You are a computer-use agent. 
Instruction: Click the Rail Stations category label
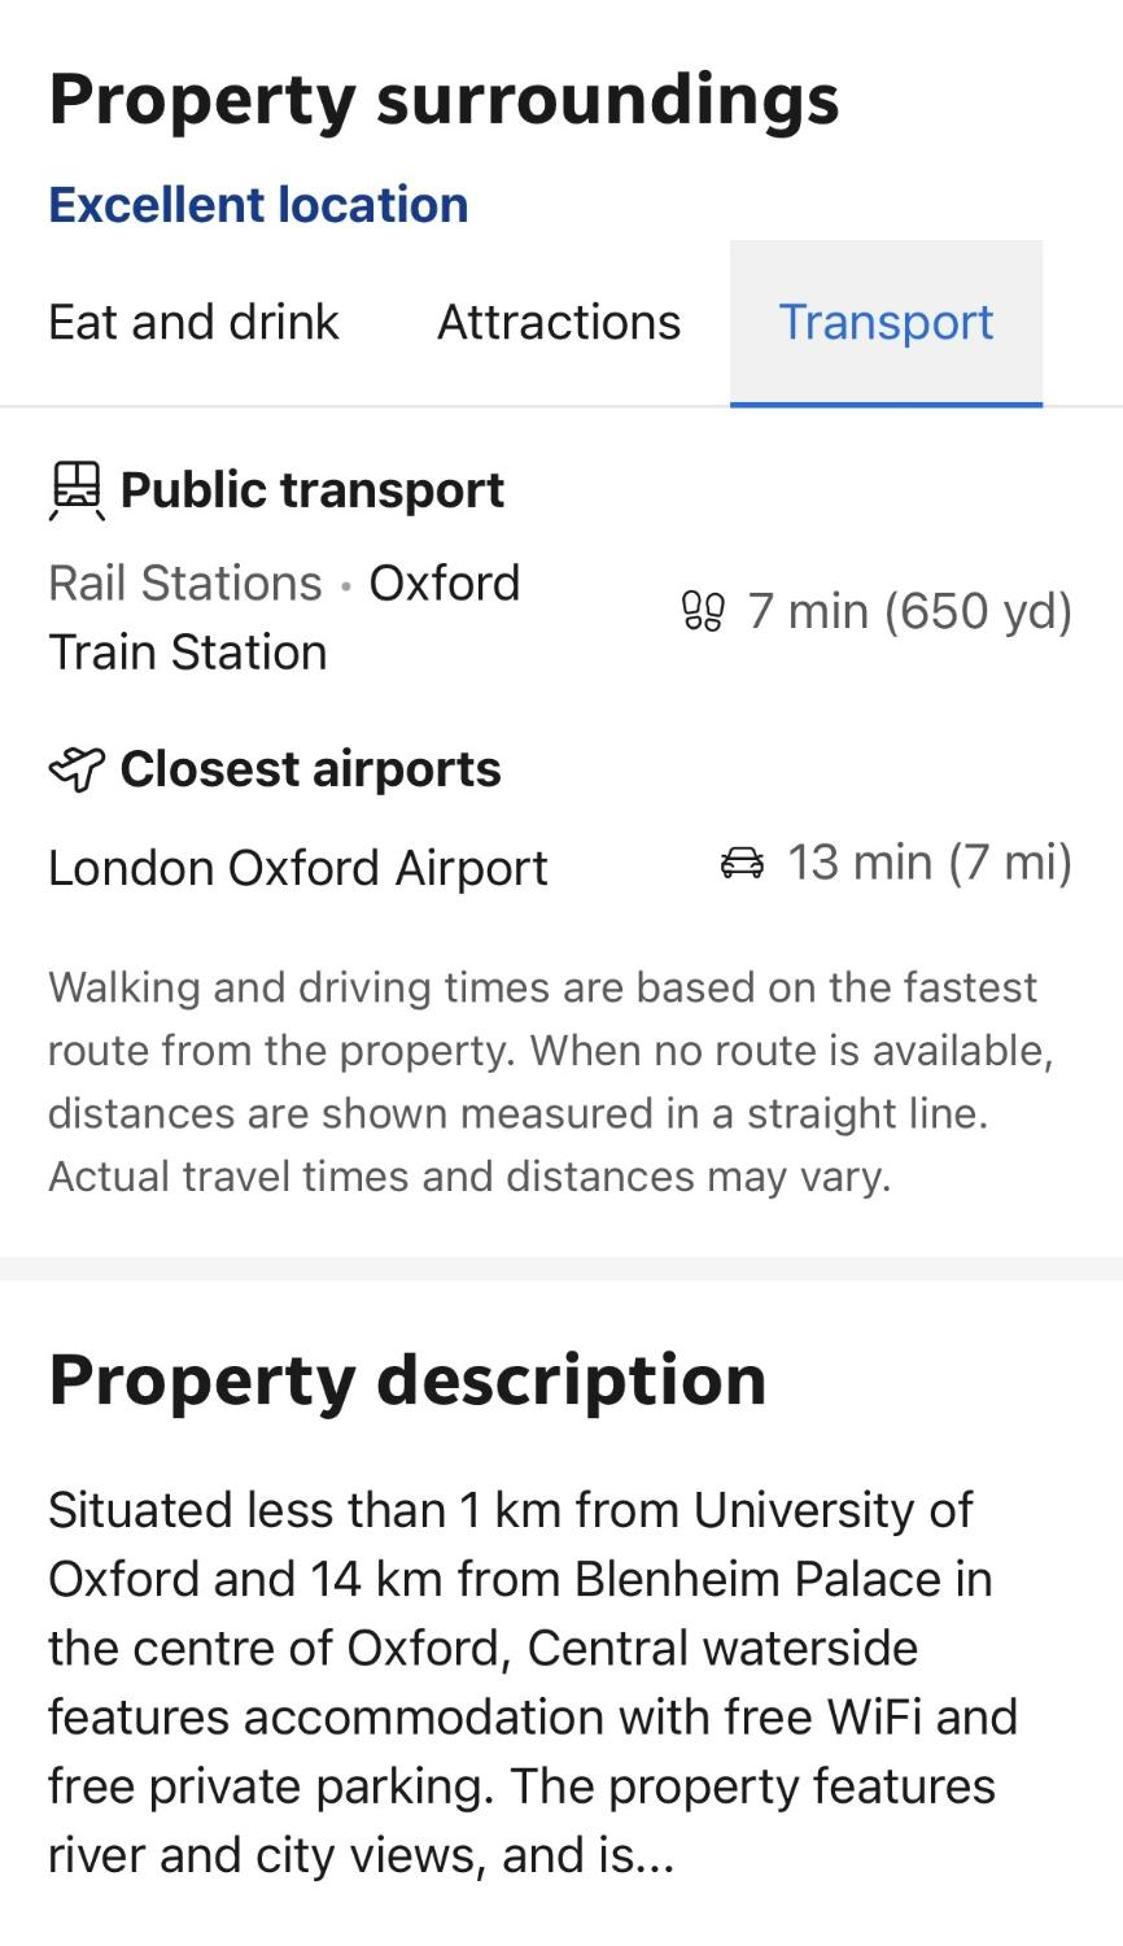[185, 583]
